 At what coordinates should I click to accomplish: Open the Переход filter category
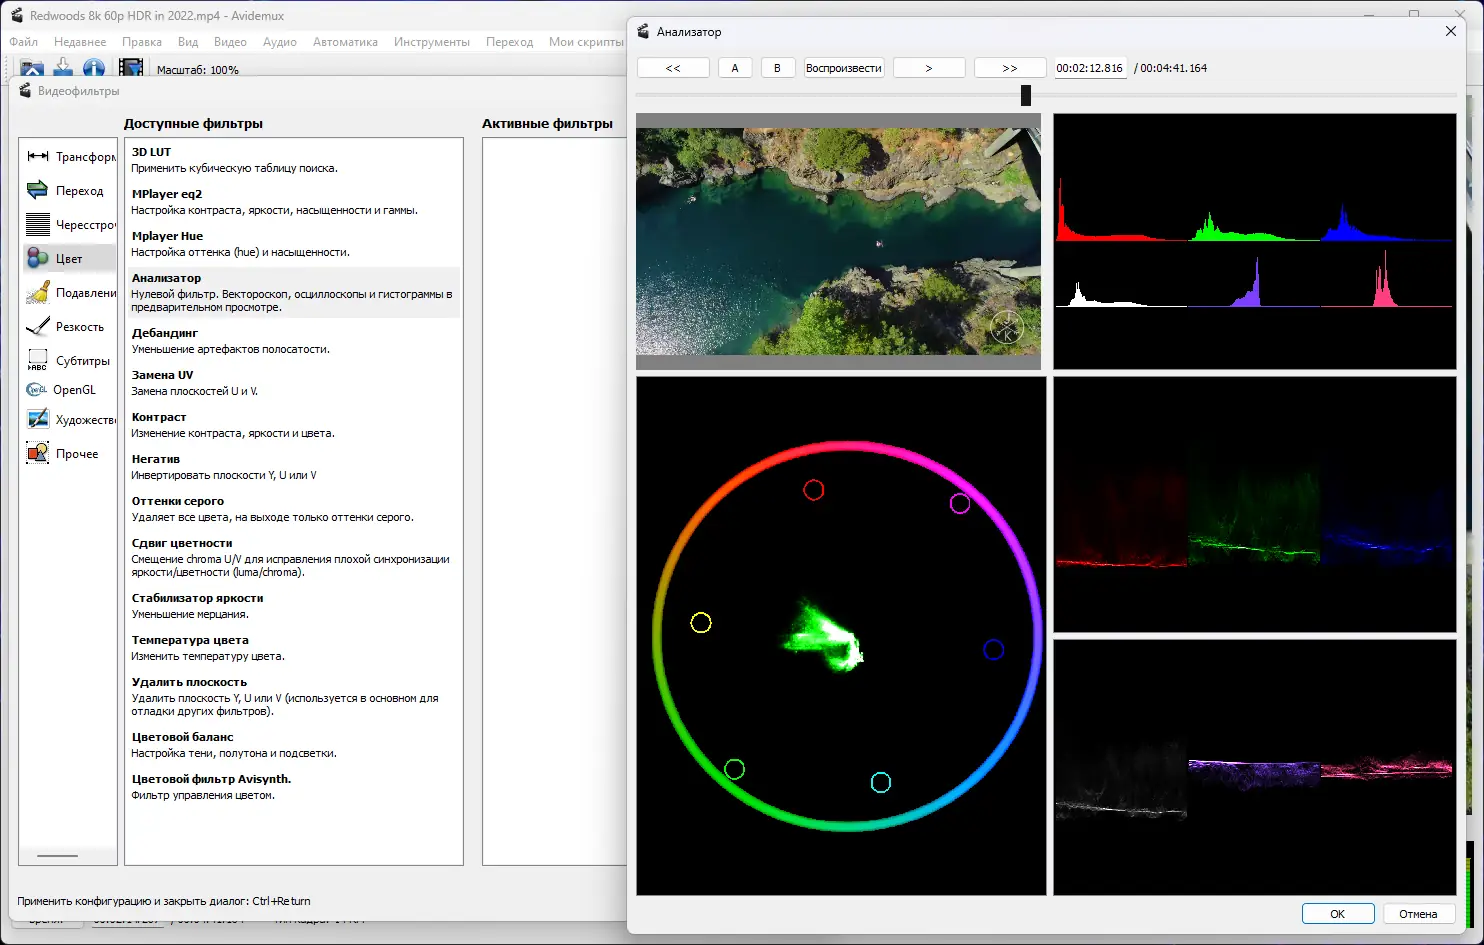tap(38, 191)
